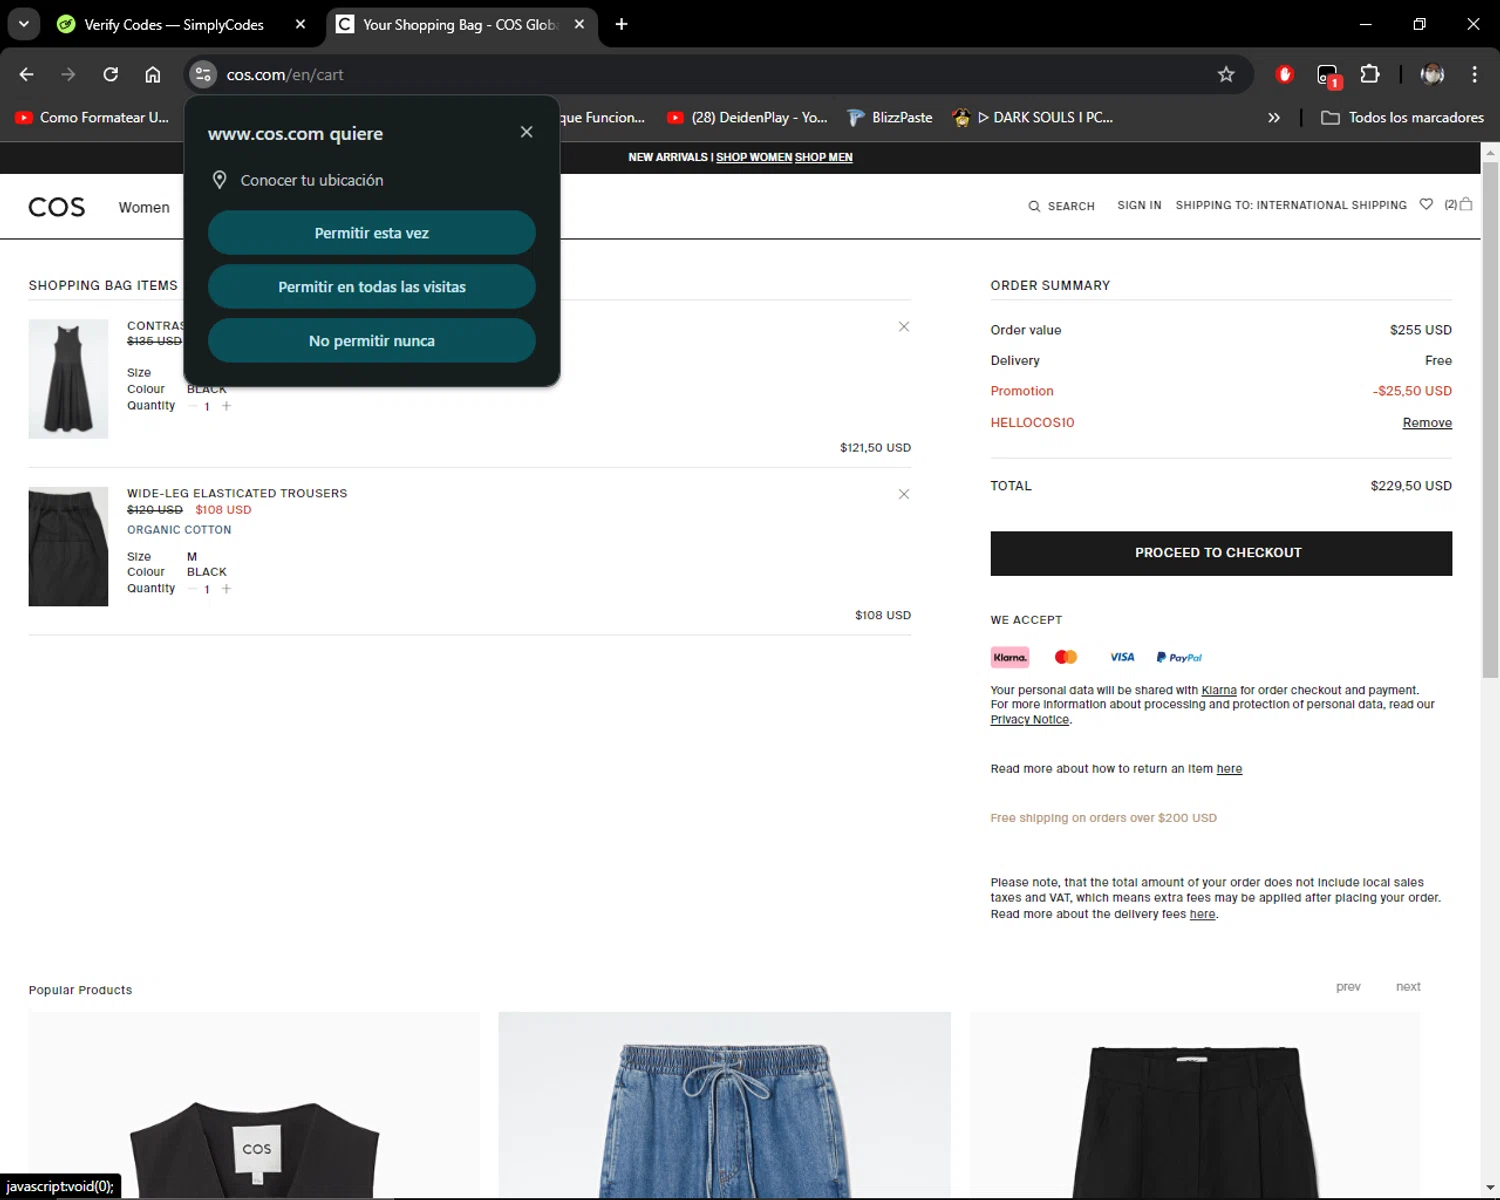Screen dimensions: 1500x1200
Task: Open the delivery fees 'here' link
Action: tap(1203, 914)
